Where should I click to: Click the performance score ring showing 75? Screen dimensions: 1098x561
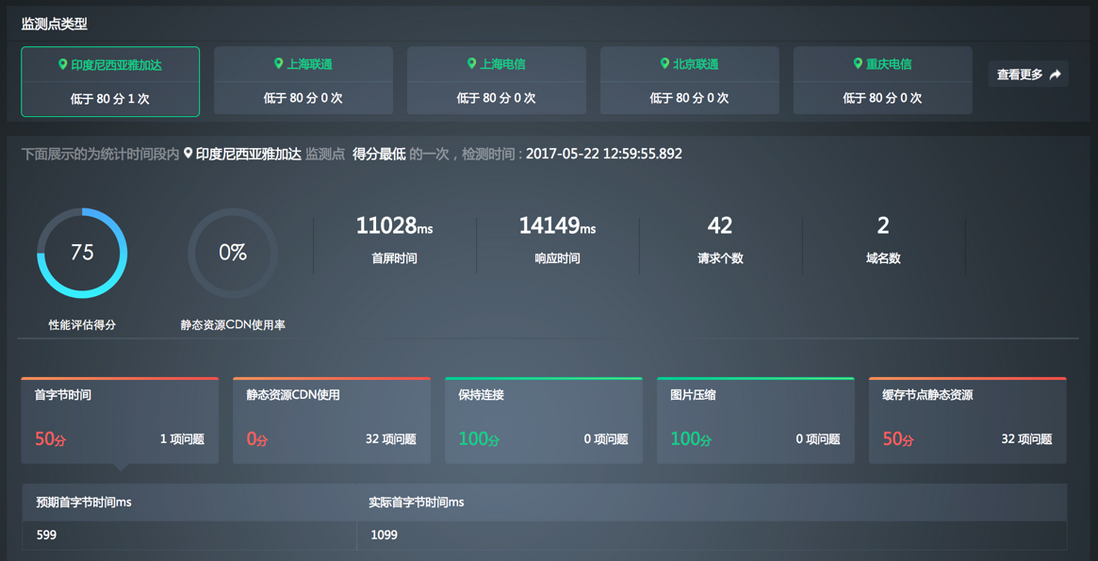(82, 253)
